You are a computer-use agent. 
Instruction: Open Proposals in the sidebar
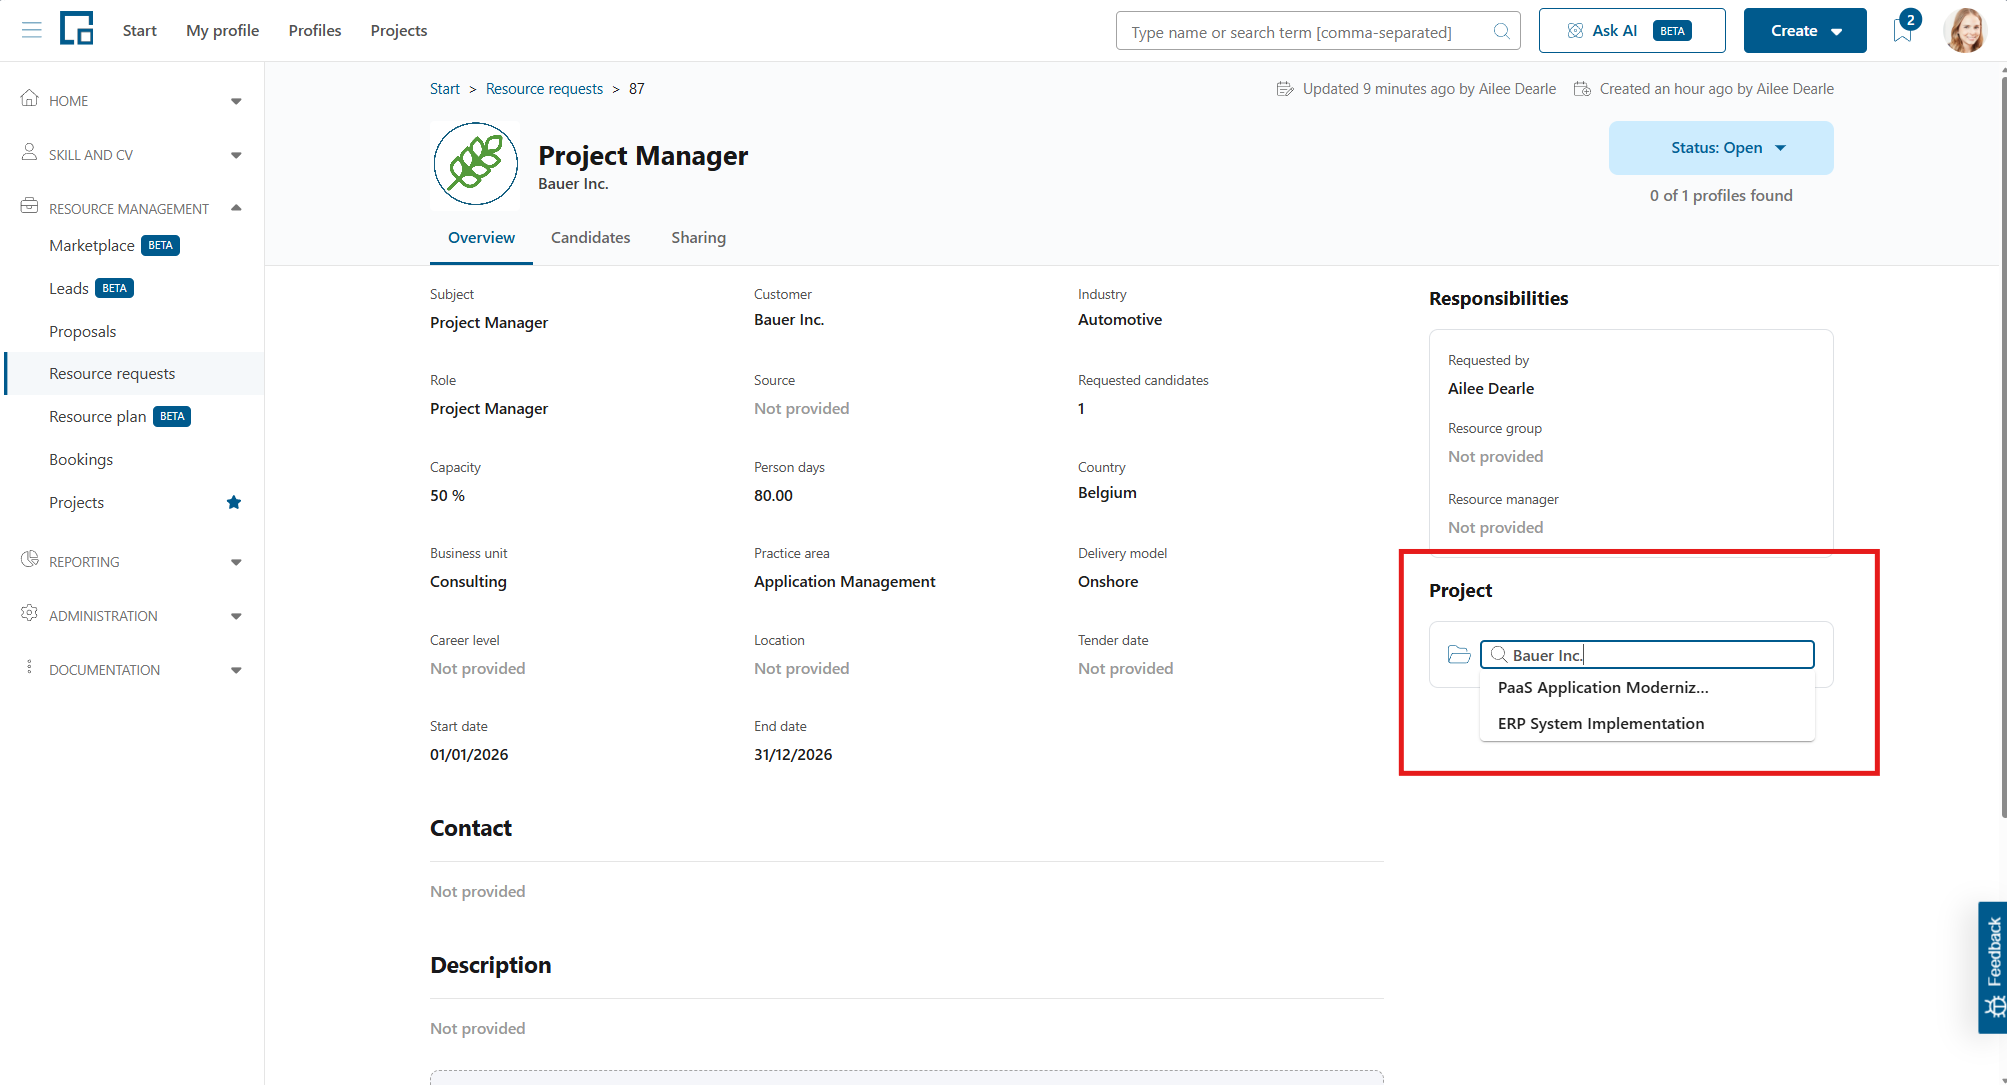tap(83, 332)
